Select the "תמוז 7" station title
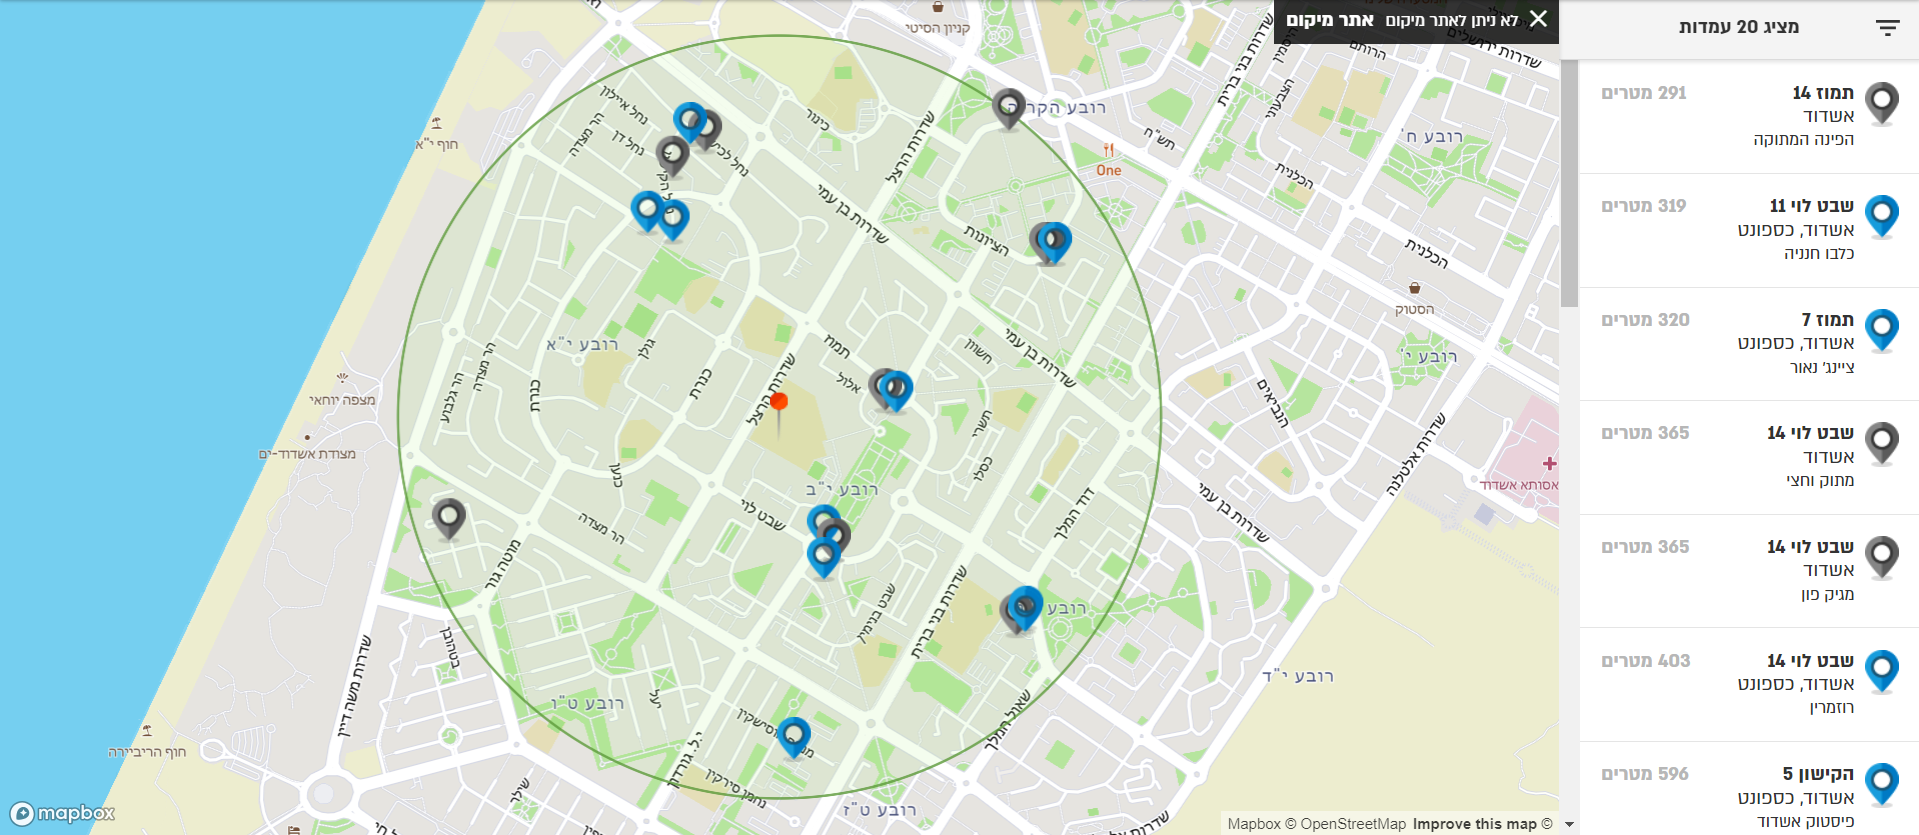 point(1828,320)
